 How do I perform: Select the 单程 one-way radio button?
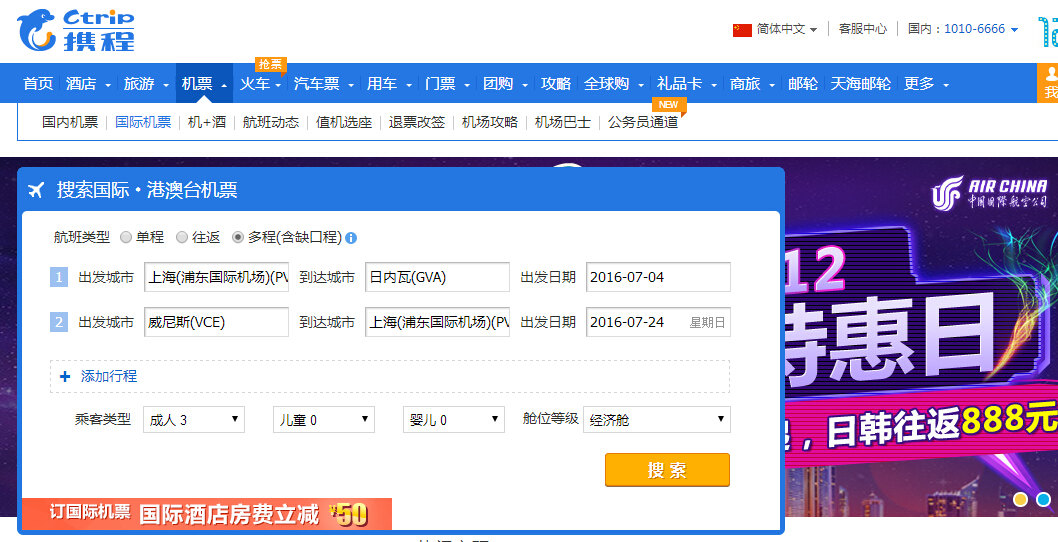click(126, 238)
